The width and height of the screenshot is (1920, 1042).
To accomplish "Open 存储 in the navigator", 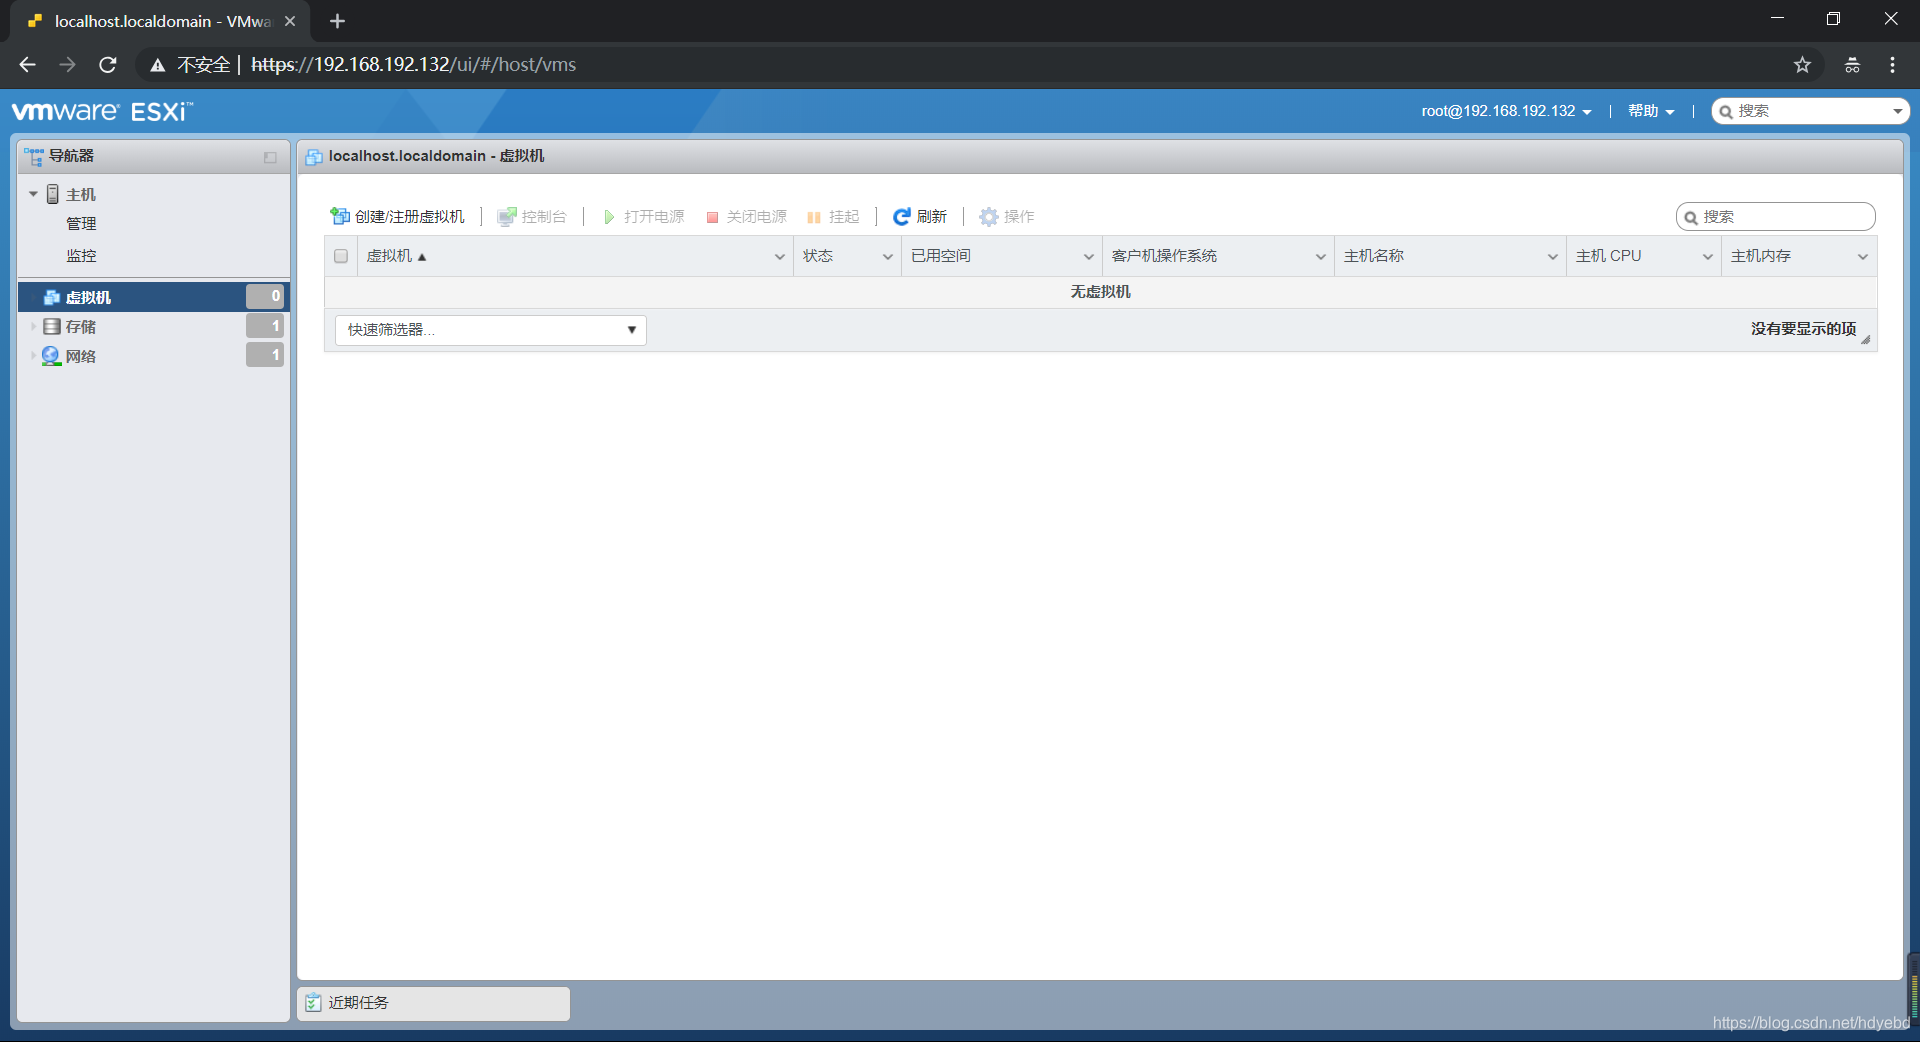I will click(x=81, y=327).
